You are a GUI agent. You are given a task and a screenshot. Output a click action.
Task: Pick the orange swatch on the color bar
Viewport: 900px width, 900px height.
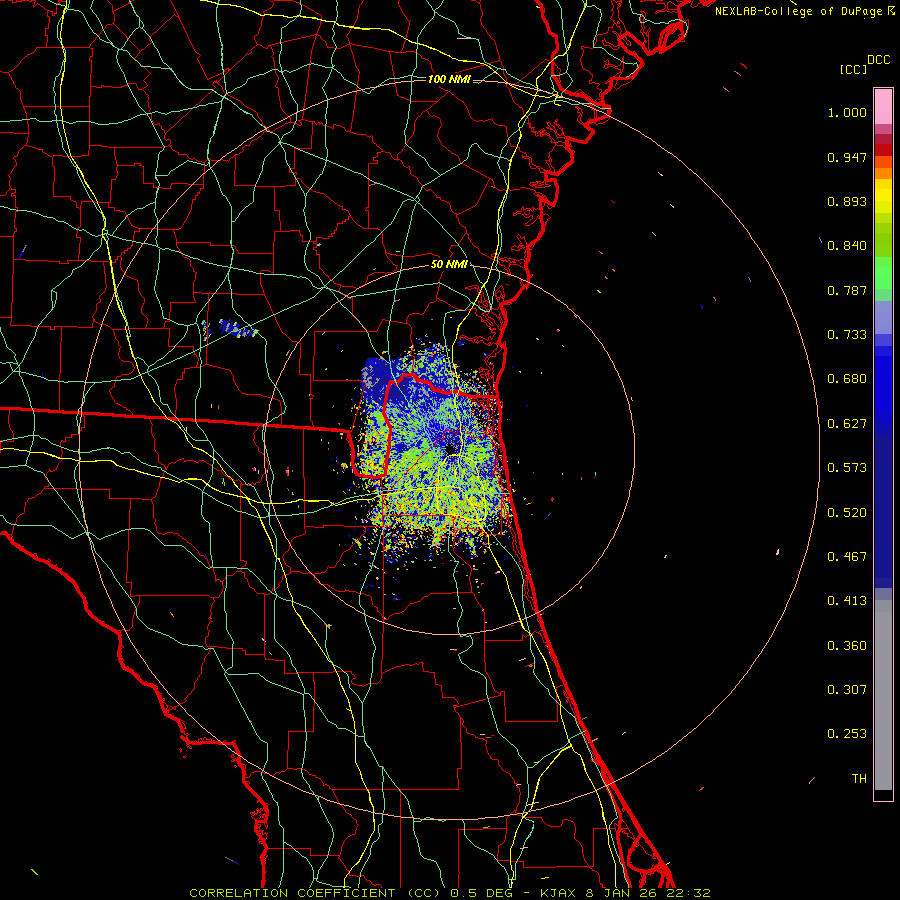click(x=883, y=173)
